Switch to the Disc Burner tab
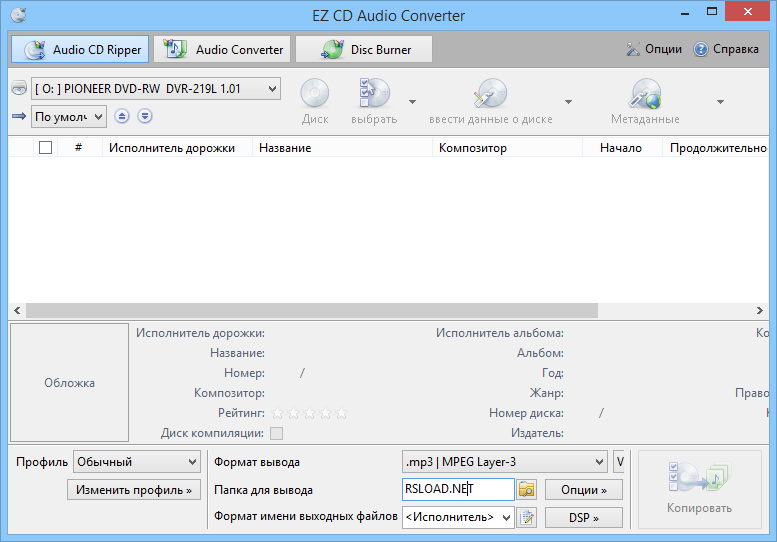 coord(364,49)
